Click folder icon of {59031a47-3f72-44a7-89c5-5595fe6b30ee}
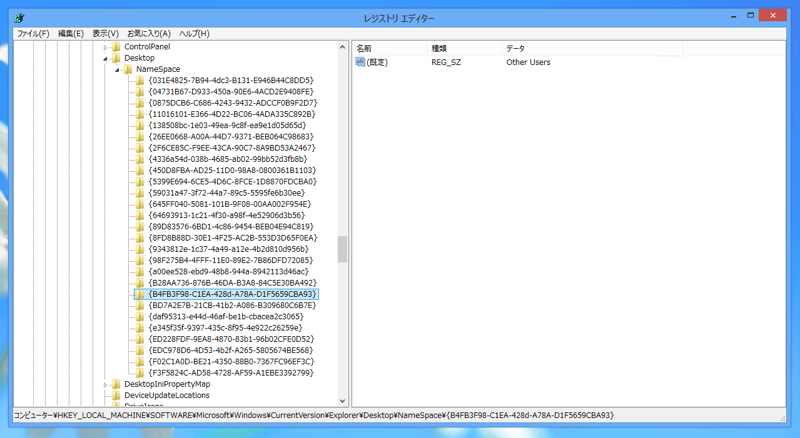This screenshot has width=800, height=438. click(x=140, y=193)
